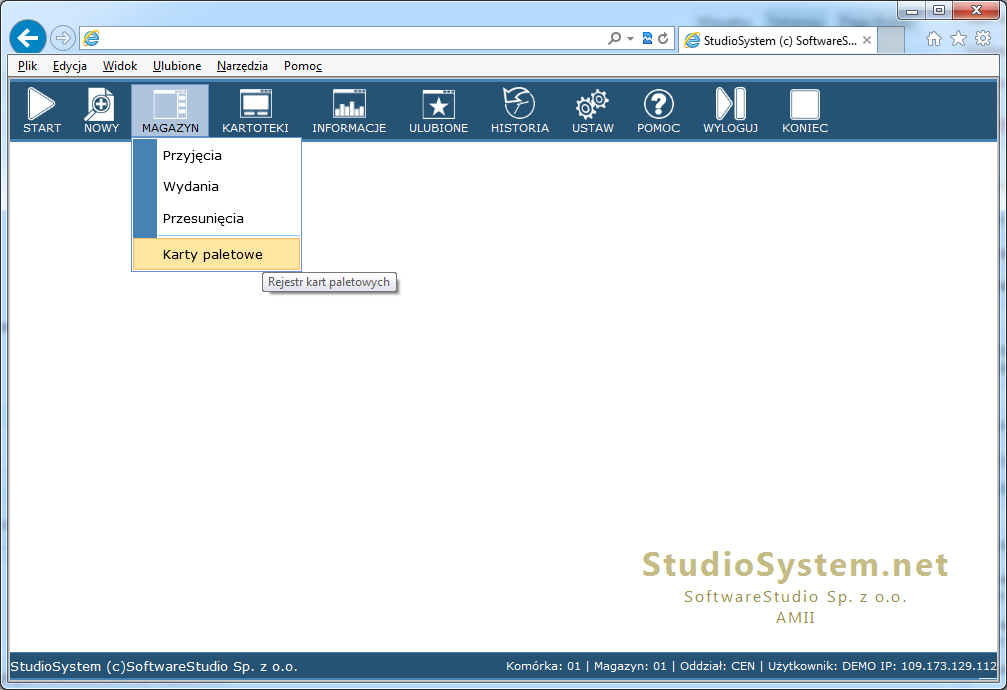Collapse the MAGAZYN dropdown menu
Screen dimensions: 1007x690
tap(170, 110)
